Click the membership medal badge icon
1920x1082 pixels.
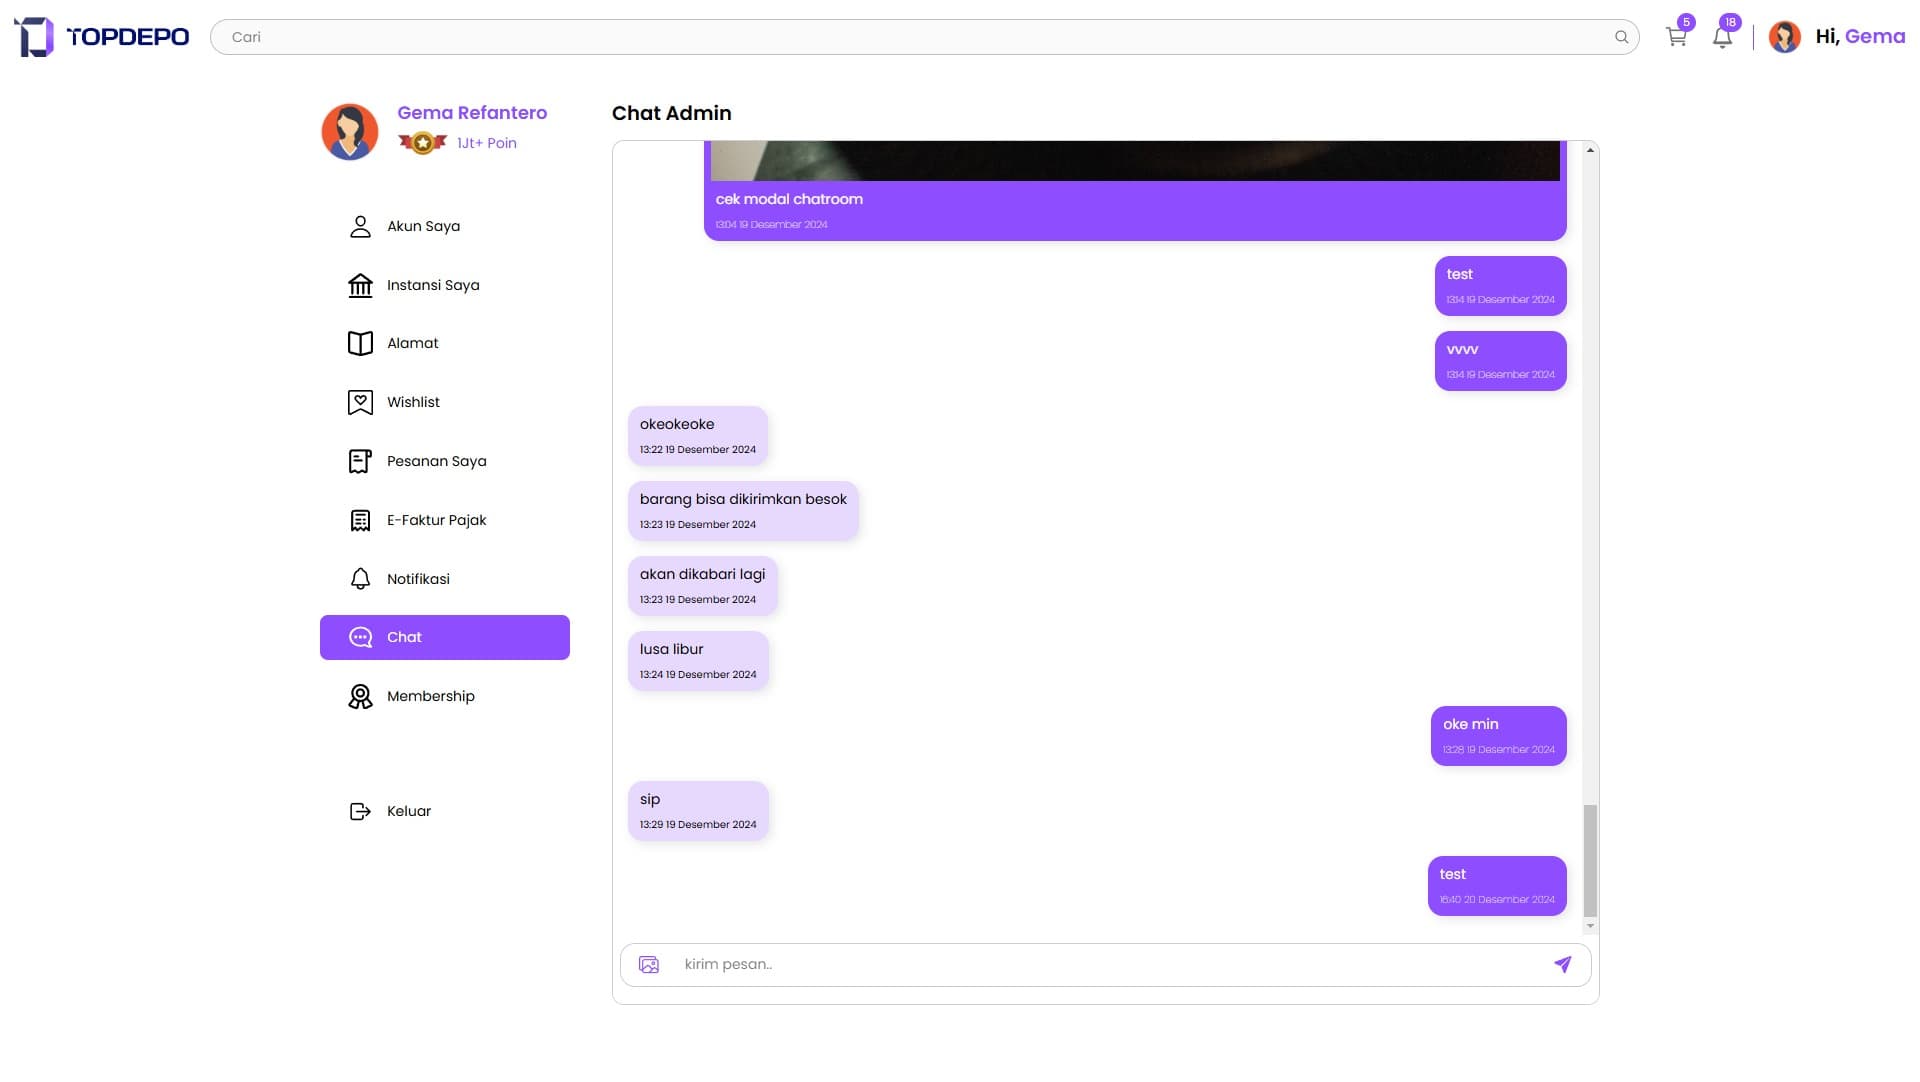[x=422, y=143]
